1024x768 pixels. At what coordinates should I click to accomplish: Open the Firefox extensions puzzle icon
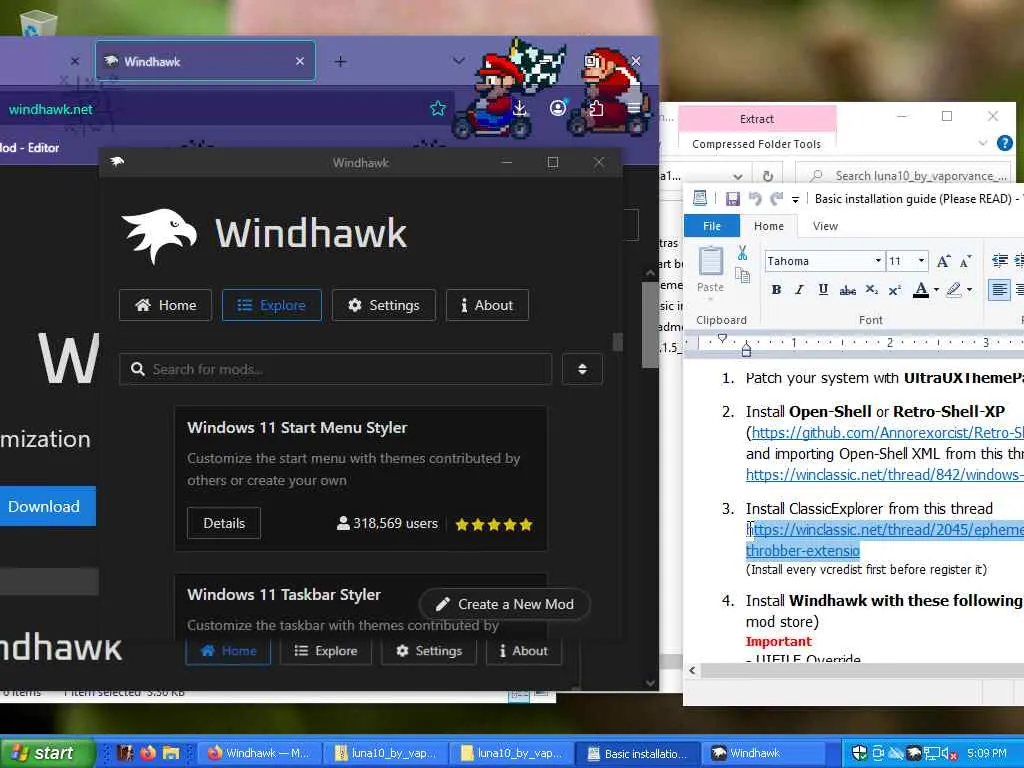click(x=596, y=108)
